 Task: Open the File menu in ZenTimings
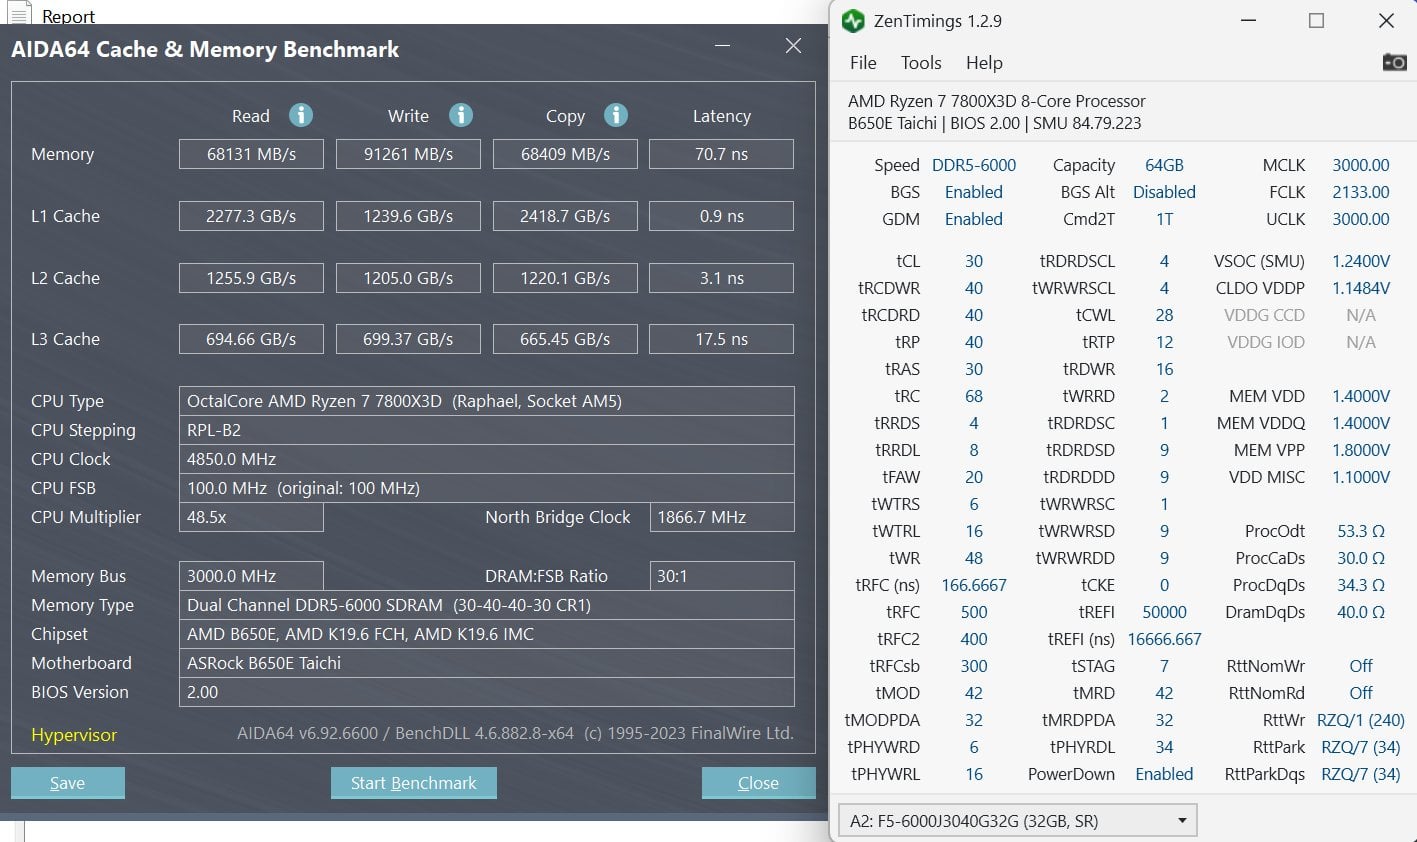coord(863,62)
